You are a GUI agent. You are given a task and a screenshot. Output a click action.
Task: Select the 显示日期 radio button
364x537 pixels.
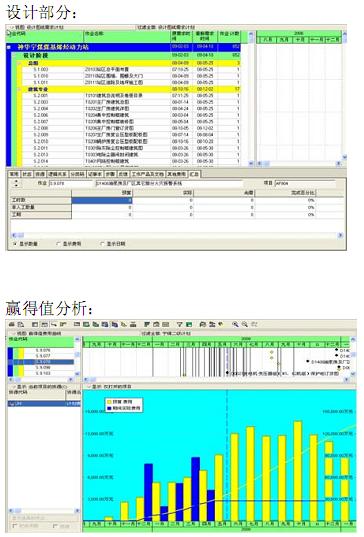coord(102,243)
